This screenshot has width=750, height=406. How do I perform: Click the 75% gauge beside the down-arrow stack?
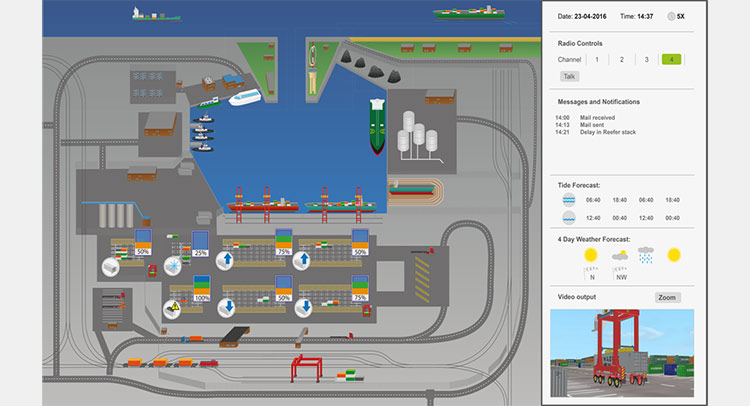[x=360, y=288]
